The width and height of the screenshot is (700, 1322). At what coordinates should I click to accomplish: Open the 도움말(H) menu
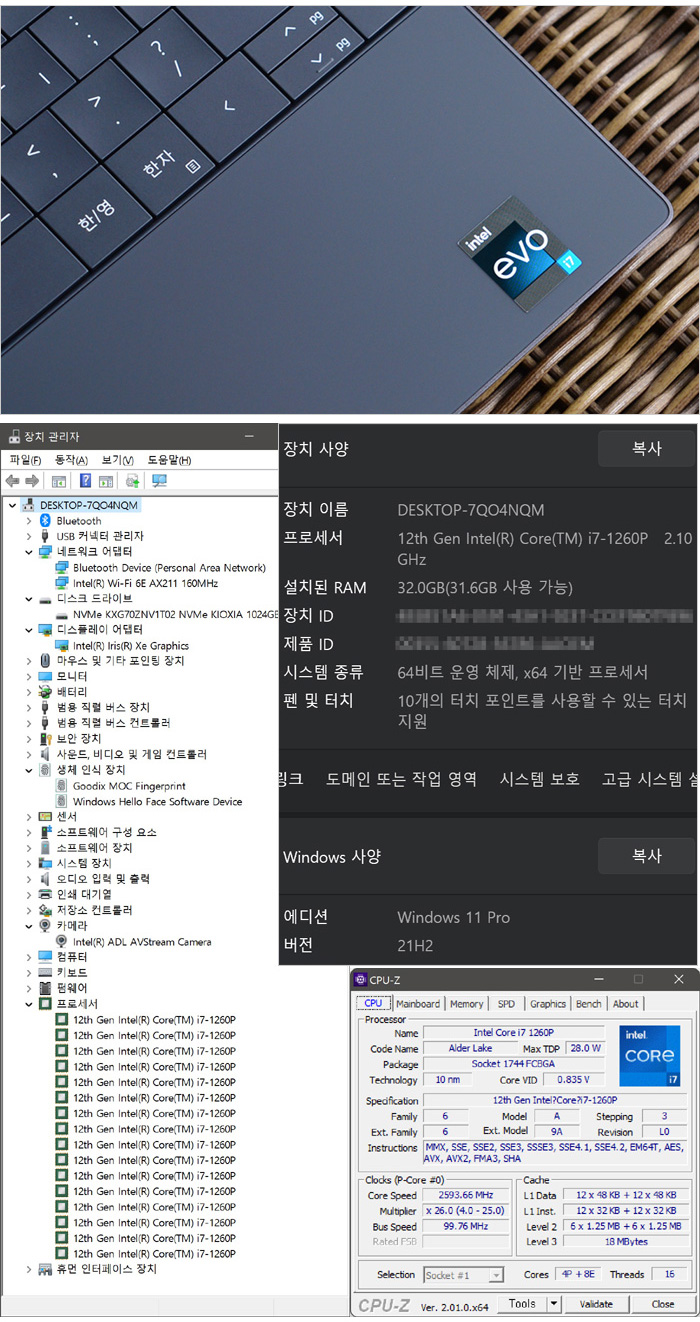[169, 460]
